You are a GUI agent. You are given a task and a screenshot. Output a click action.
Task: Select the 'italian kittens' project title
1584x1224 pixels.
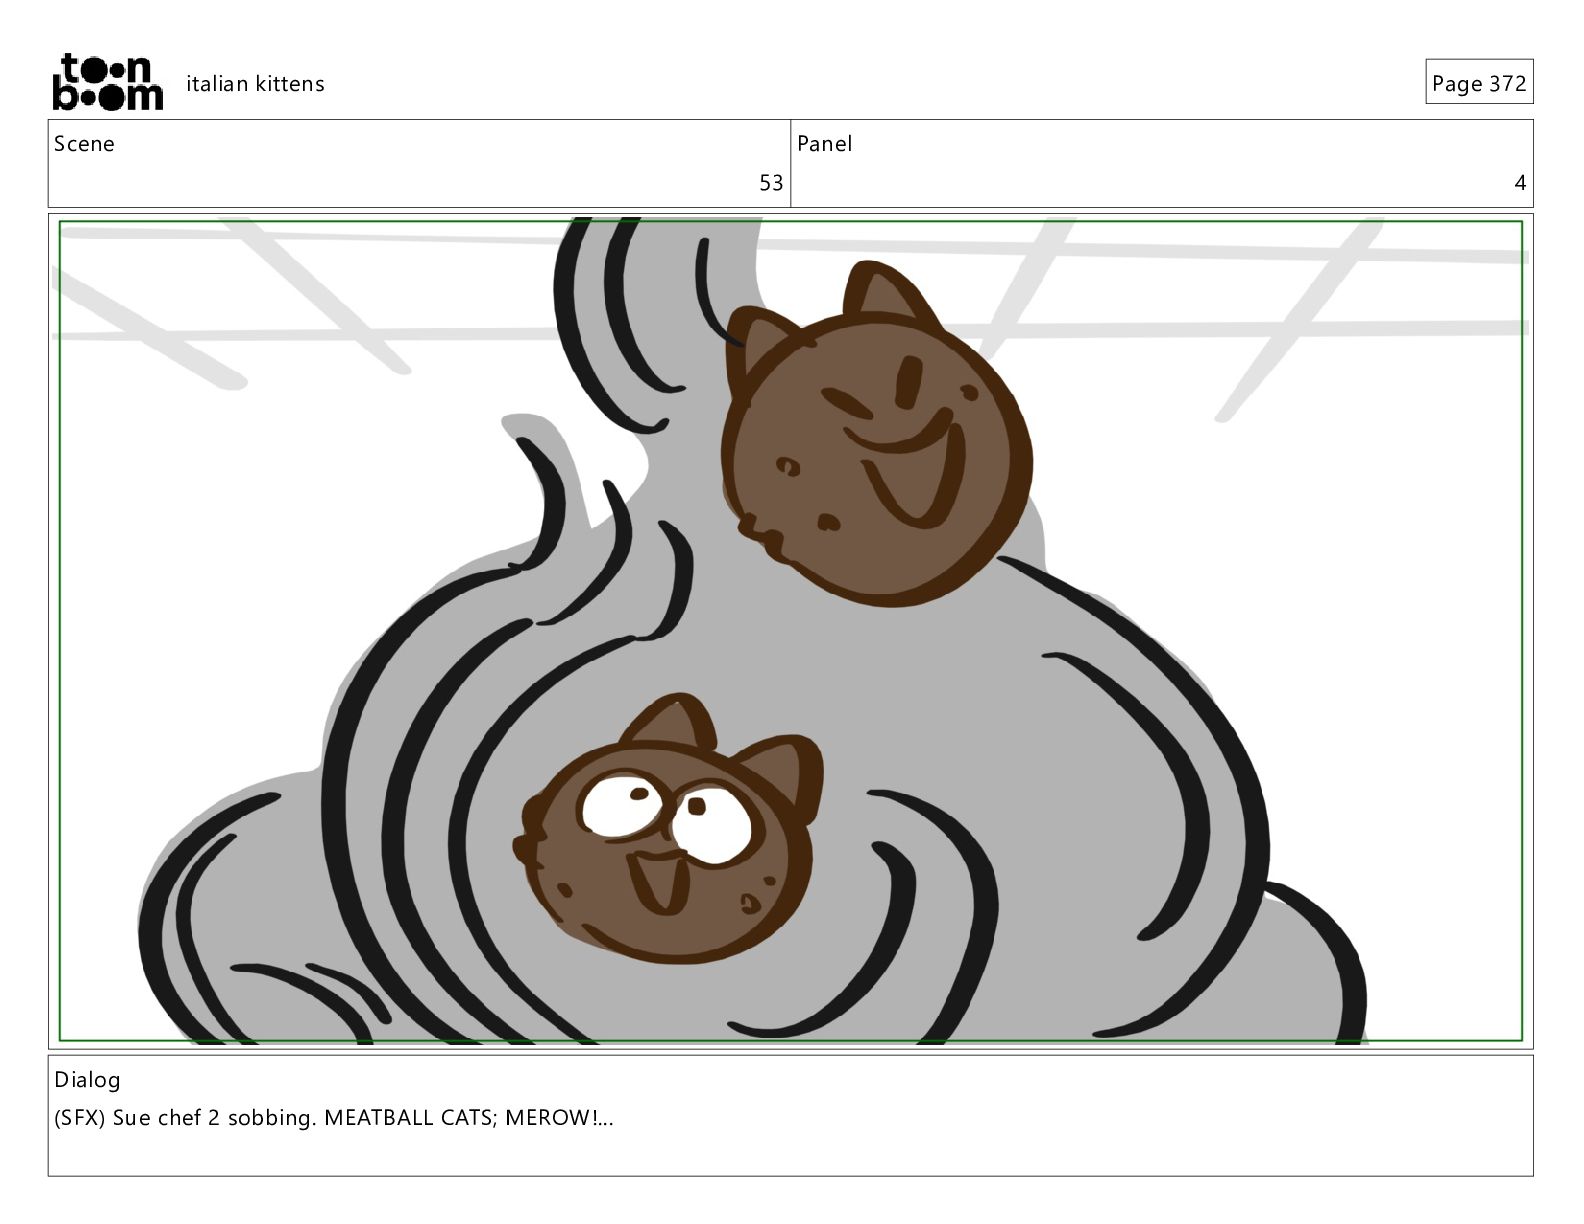coord(255,84)
